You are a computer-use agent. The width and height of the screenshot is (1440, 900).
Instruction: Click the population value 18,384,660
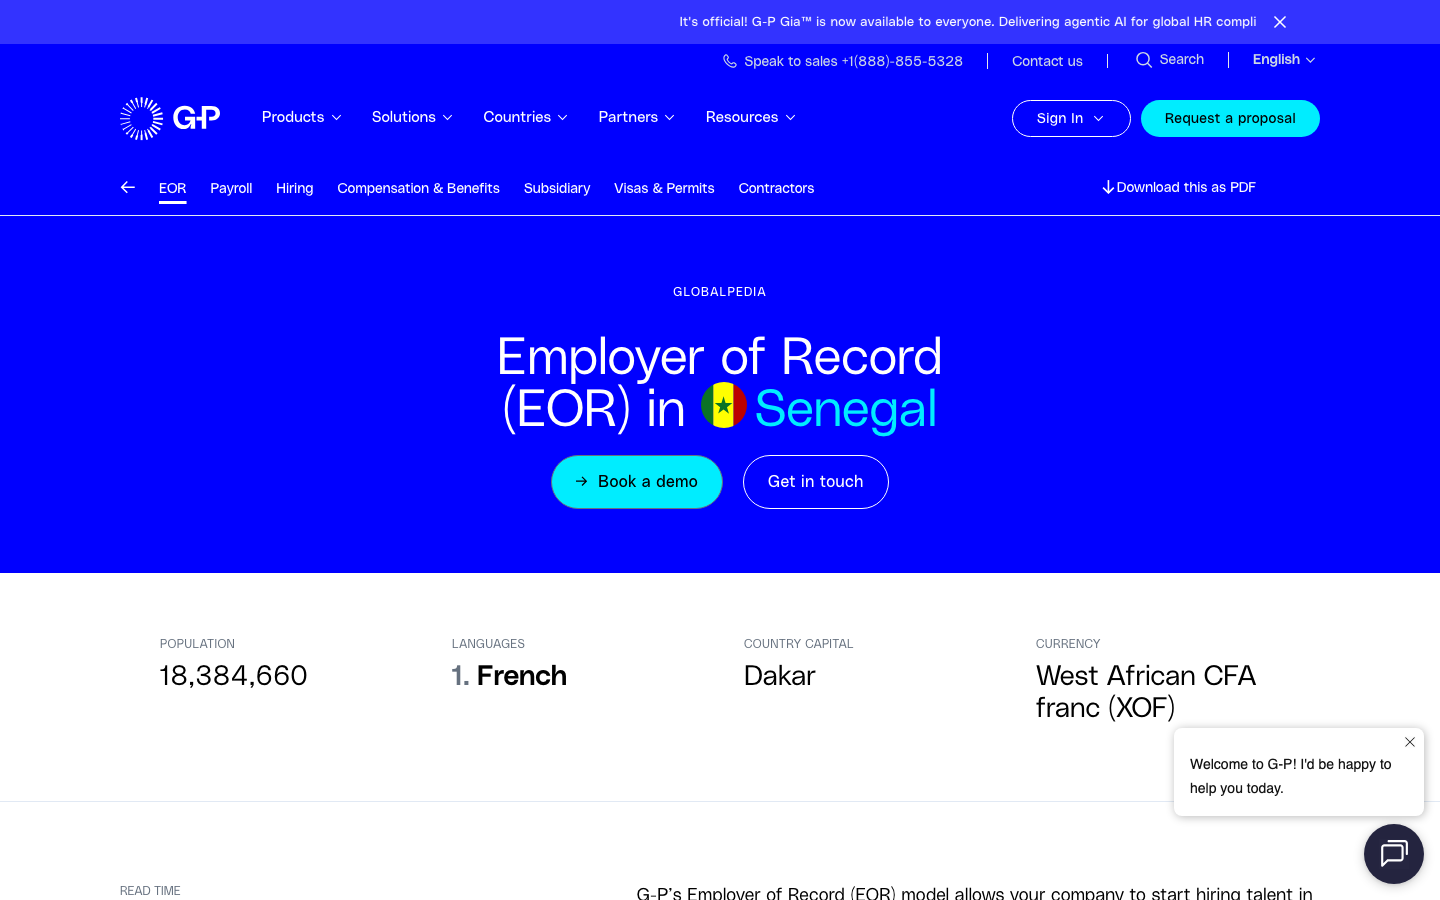(x=234, y=676)
